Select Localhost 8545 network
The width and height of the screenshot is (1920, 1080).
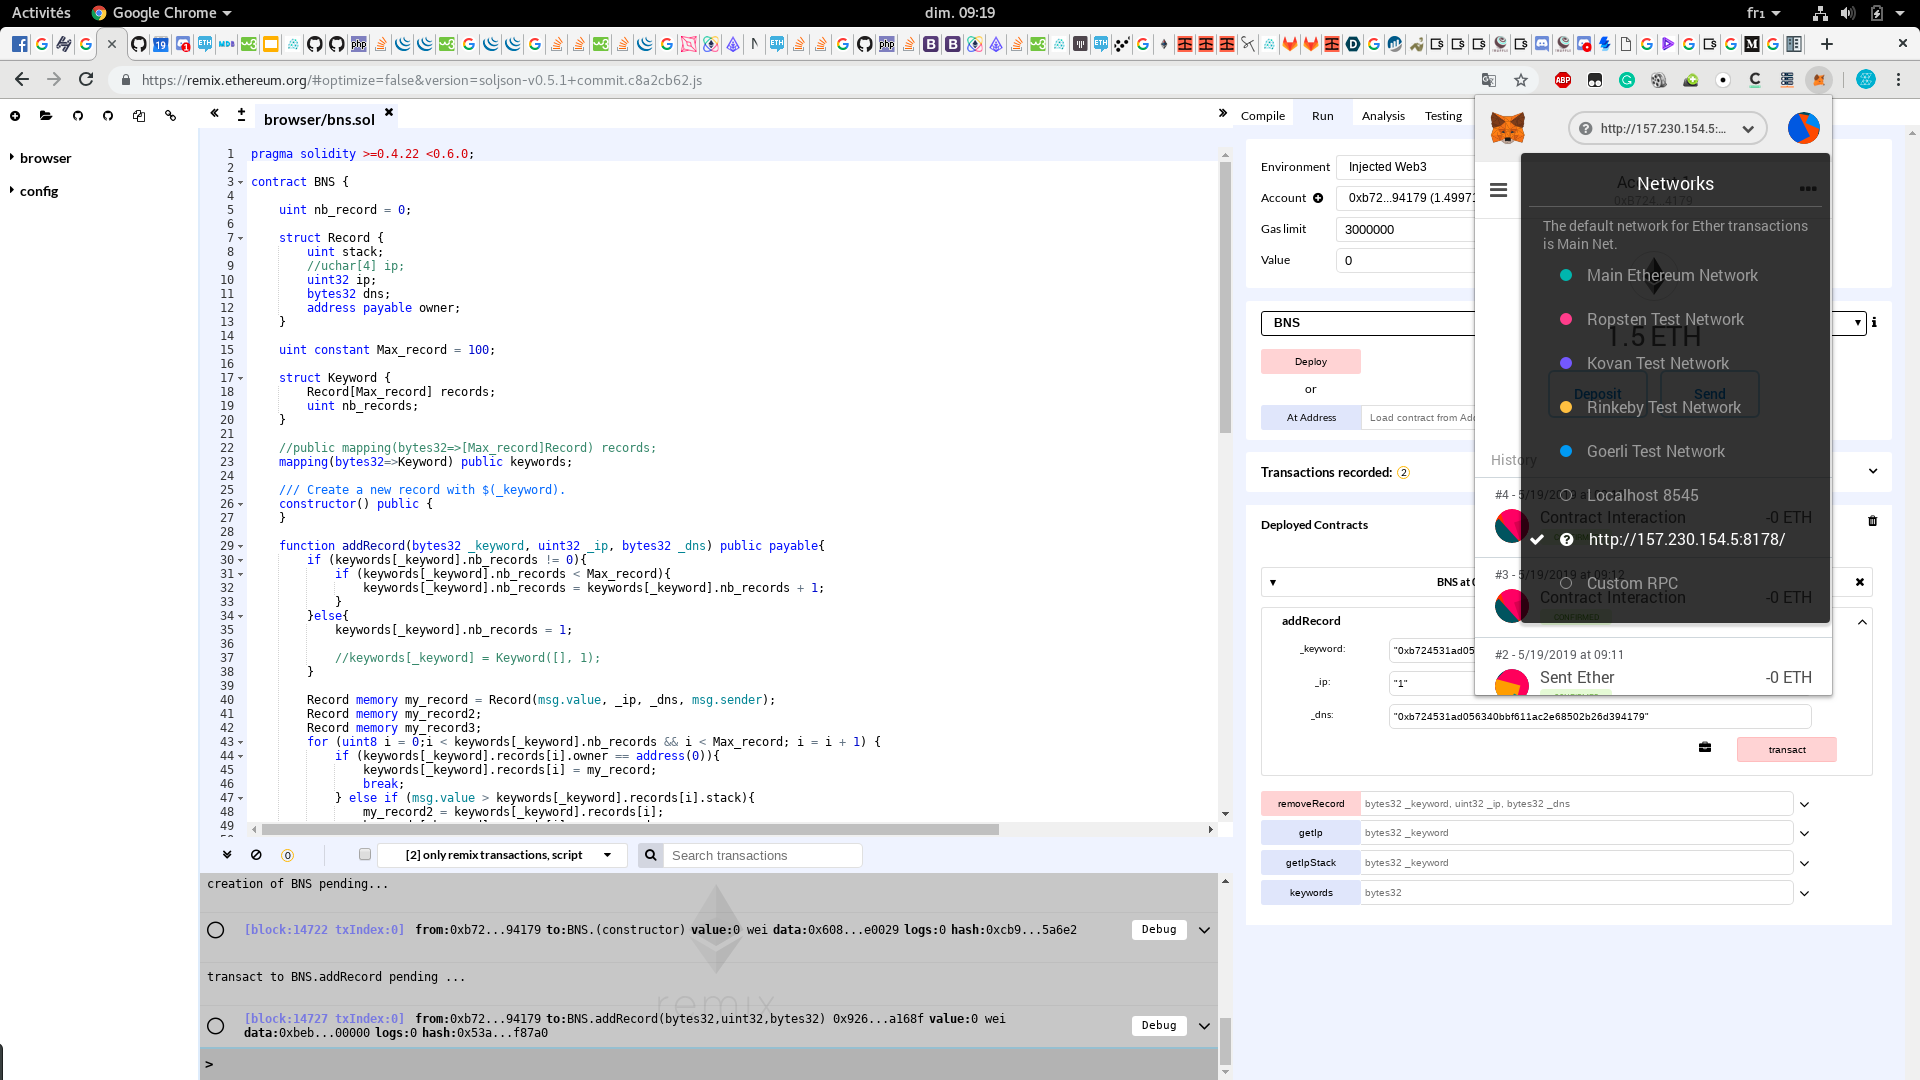(x=1642, y=496)
